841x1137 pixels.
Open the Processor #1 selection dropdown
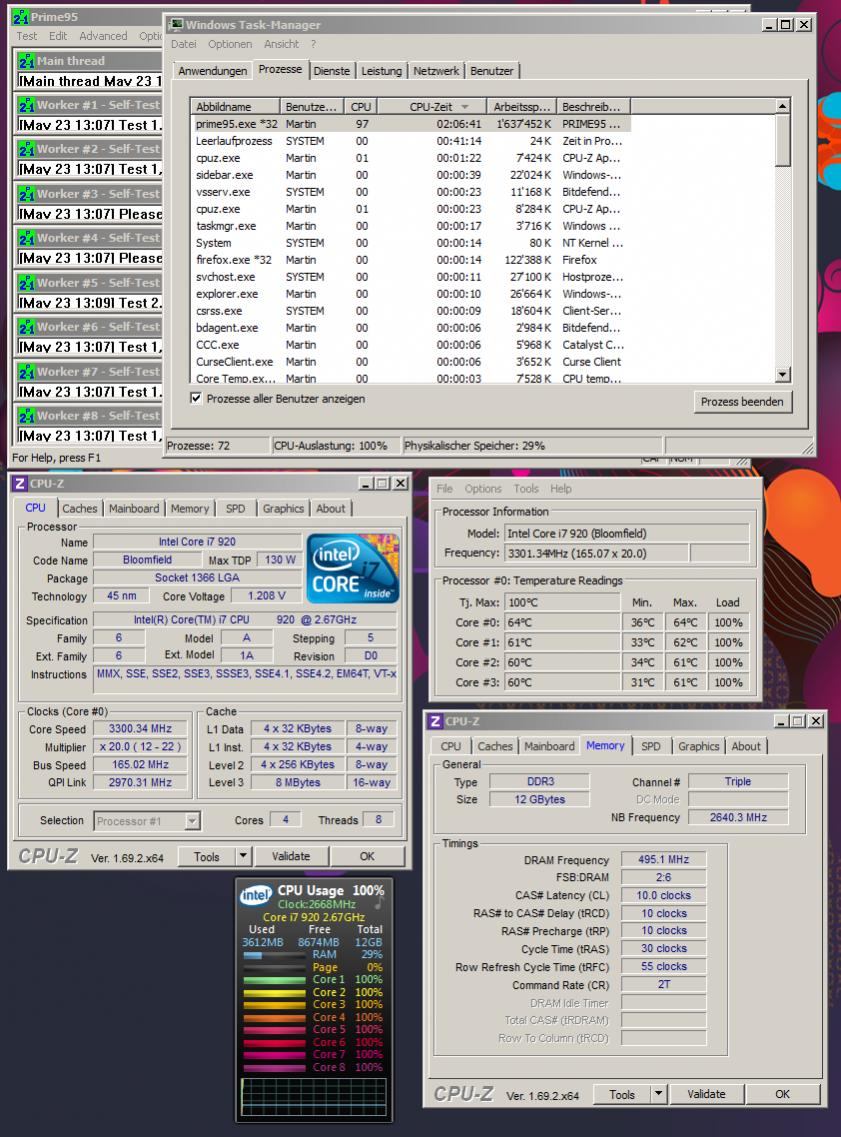point(192,821)
